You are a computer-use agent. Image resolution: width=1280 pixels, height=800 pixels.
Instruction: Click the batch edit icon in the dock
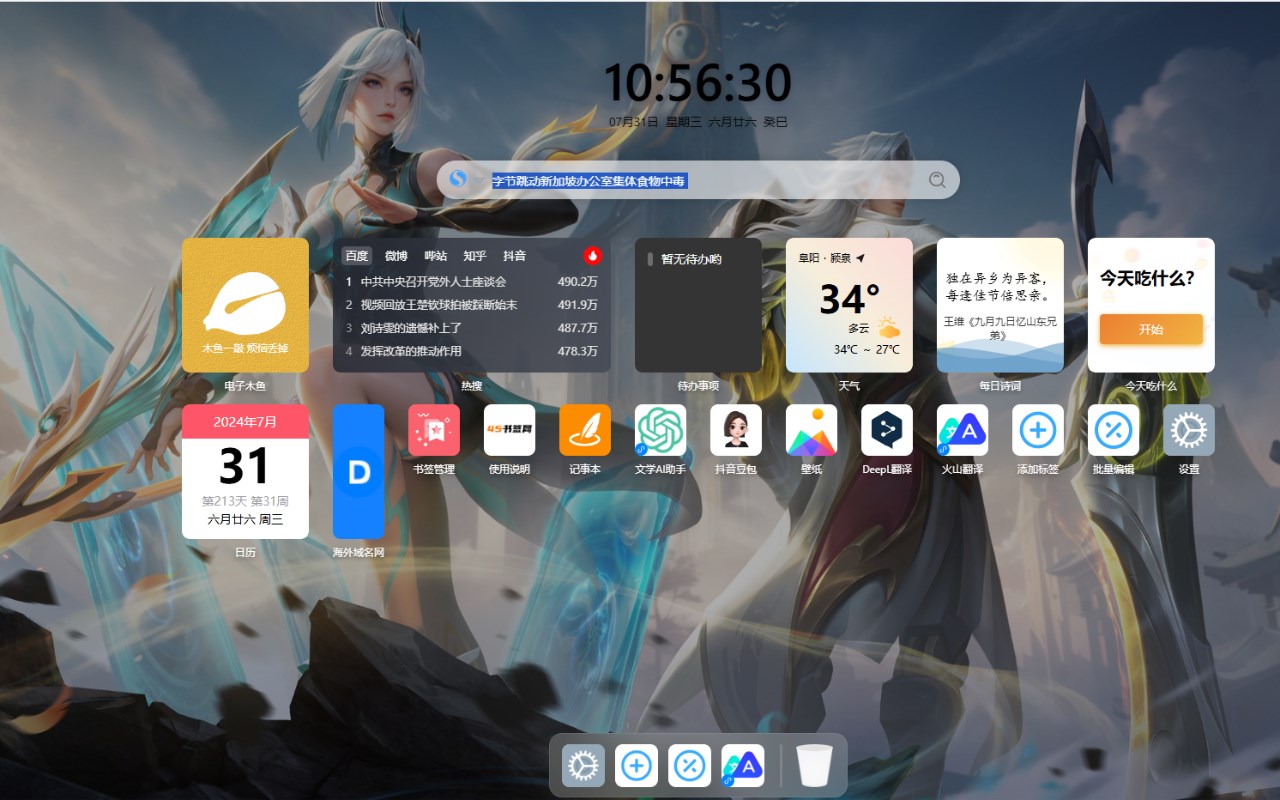[x=690, y=766]
